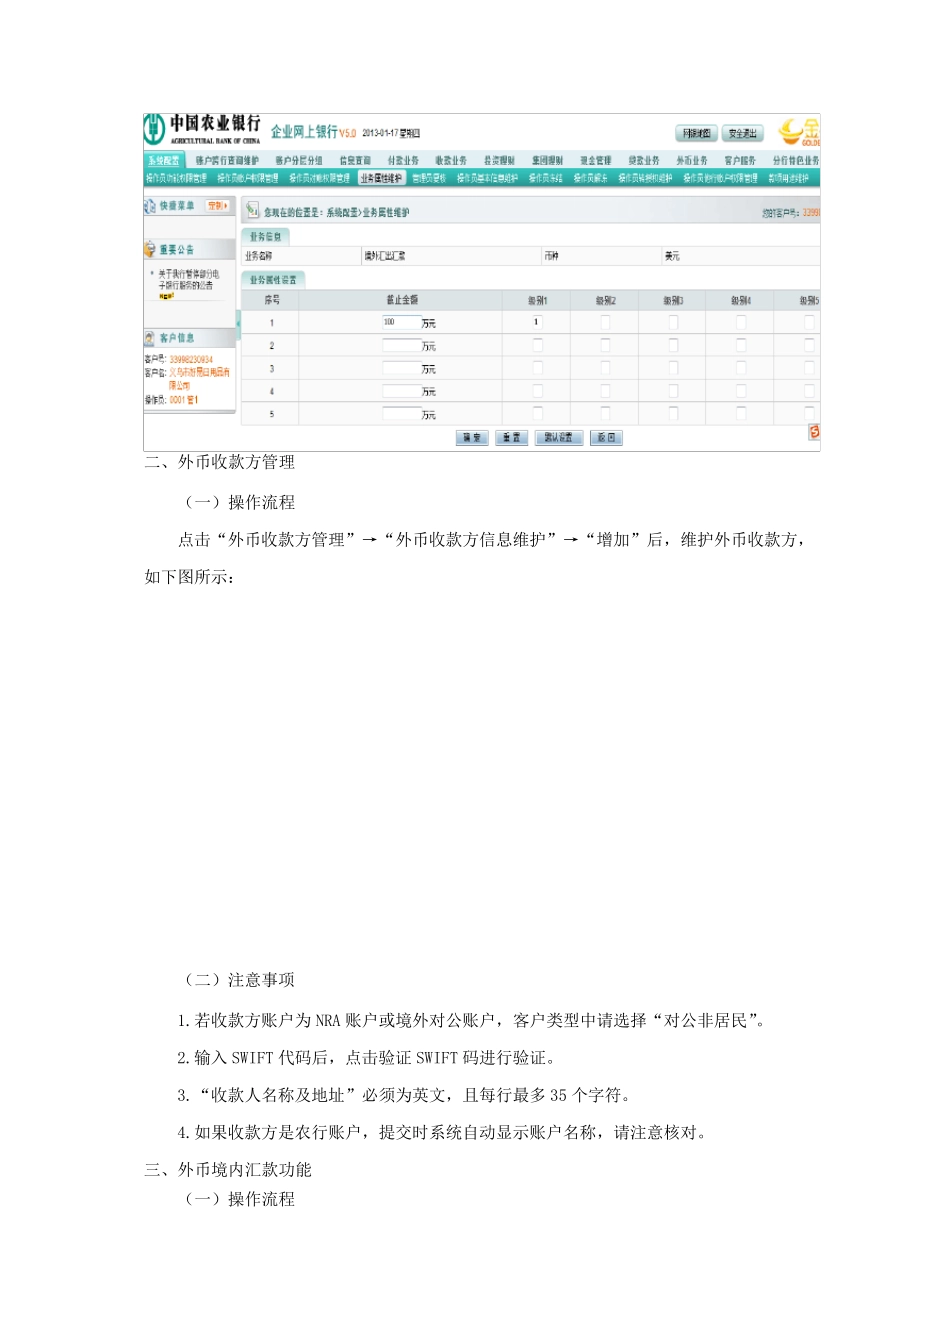Open the 现金管理 menu
950x1344 pixels.
(x=596, y=161)
